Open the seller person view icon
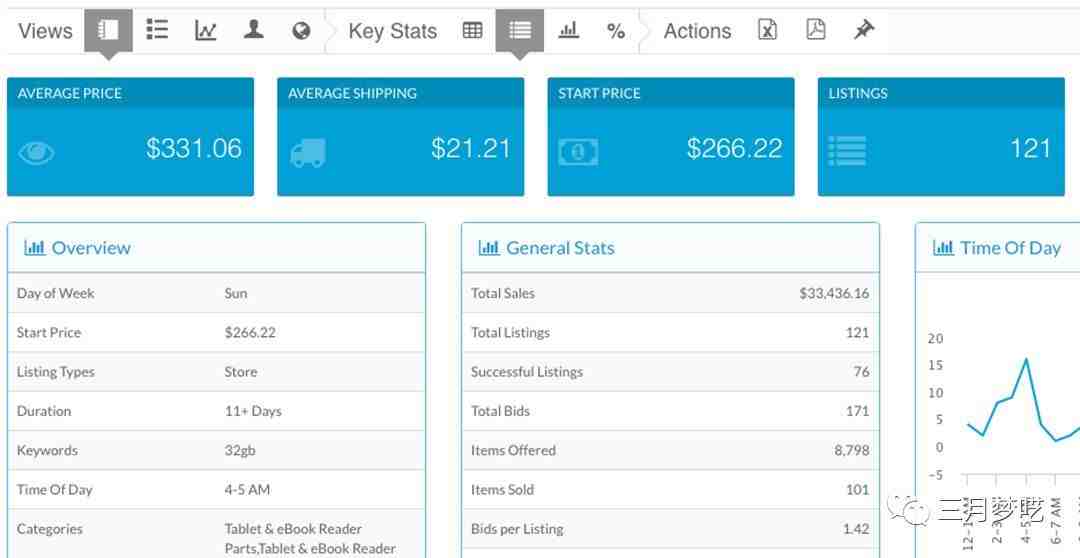Viewport: 1080px width, 558px height. click(x=253, y=30)
